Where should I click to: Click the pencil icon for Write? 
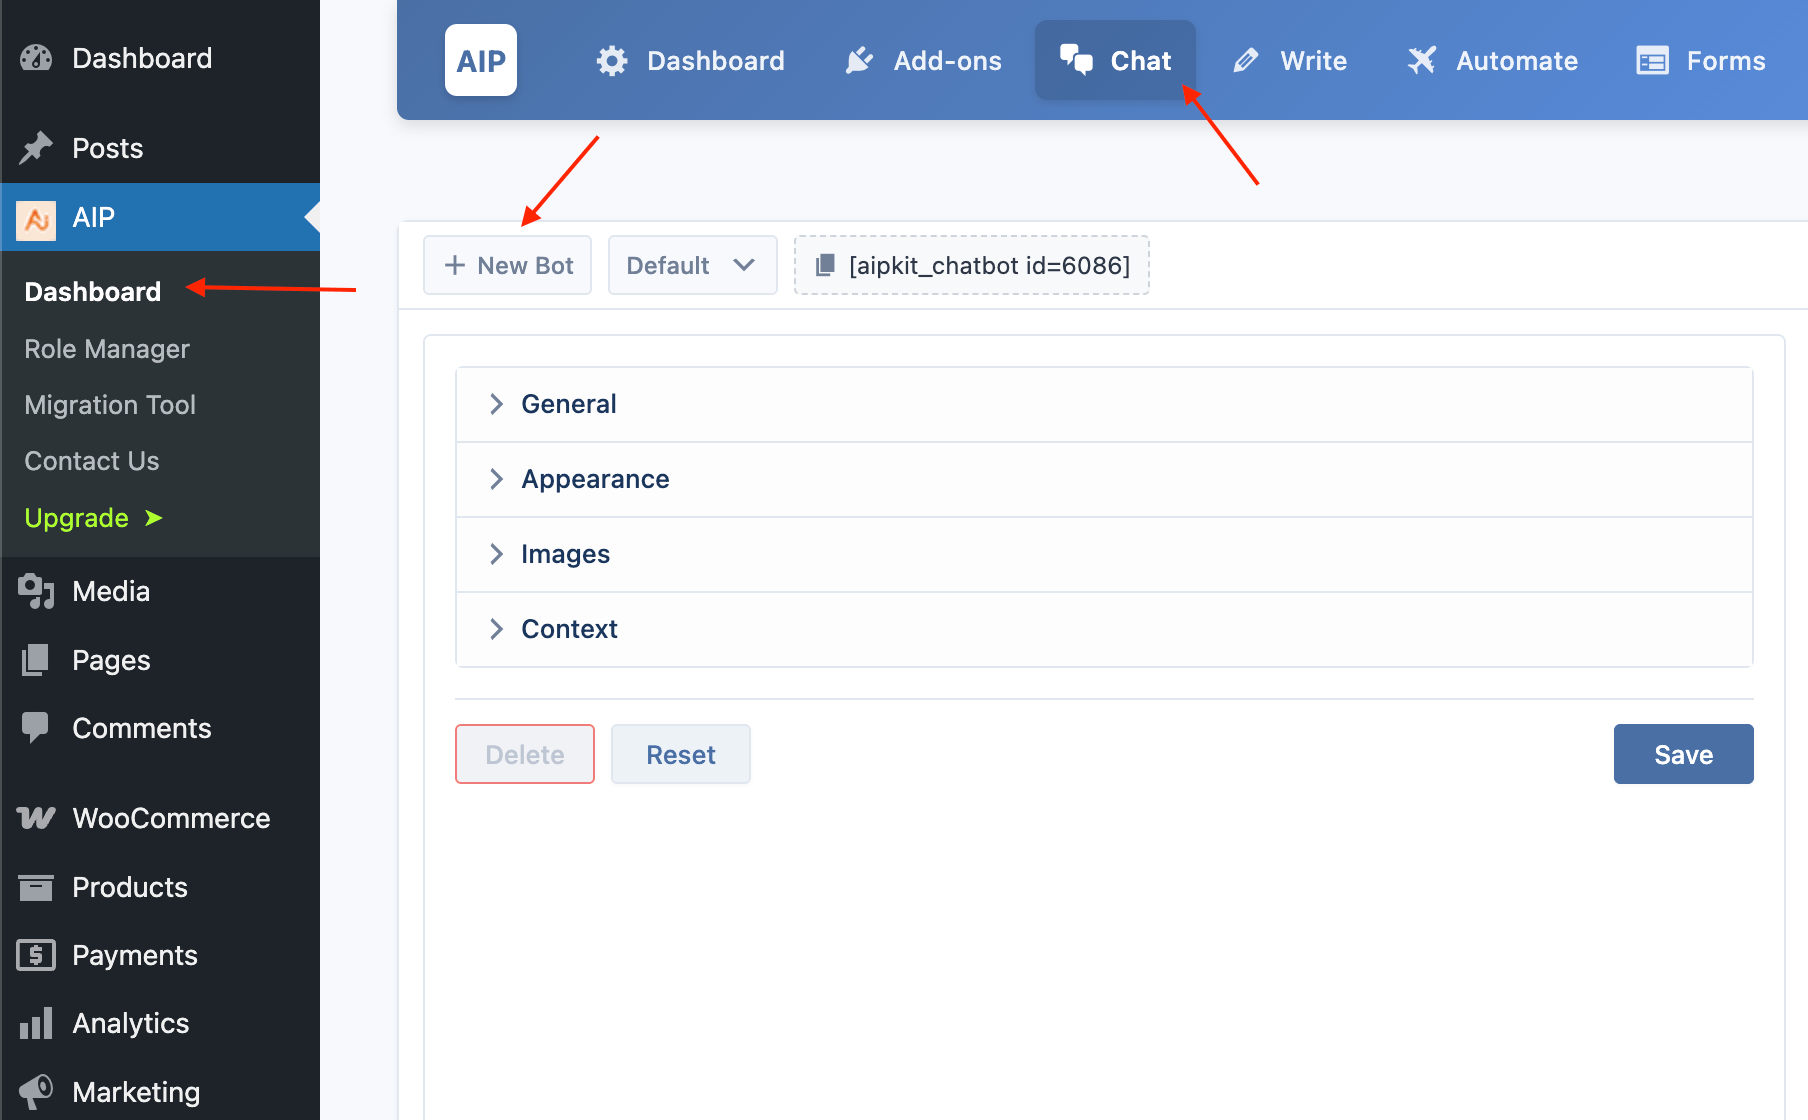tap(1246, 61)
